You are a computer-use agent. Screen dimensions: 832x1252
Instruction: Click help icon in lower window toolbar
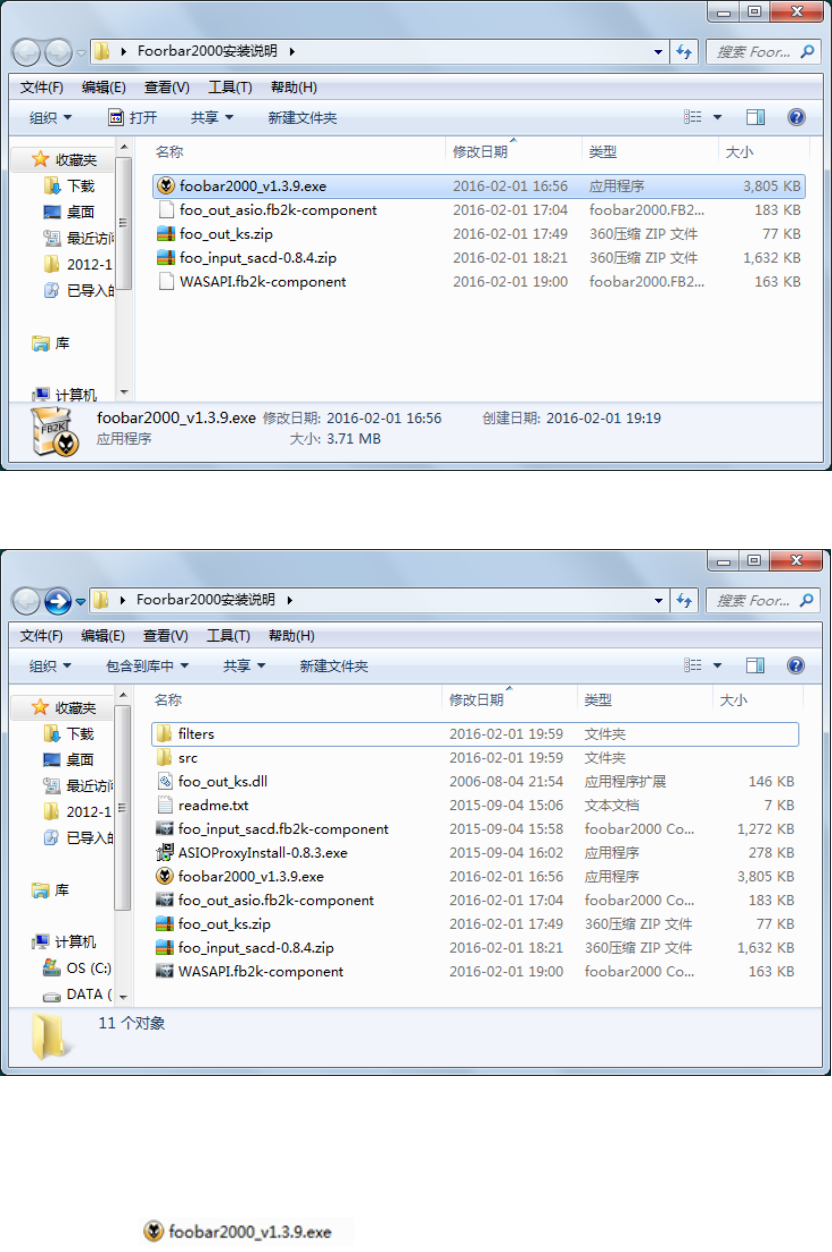(x=797, y=665)
